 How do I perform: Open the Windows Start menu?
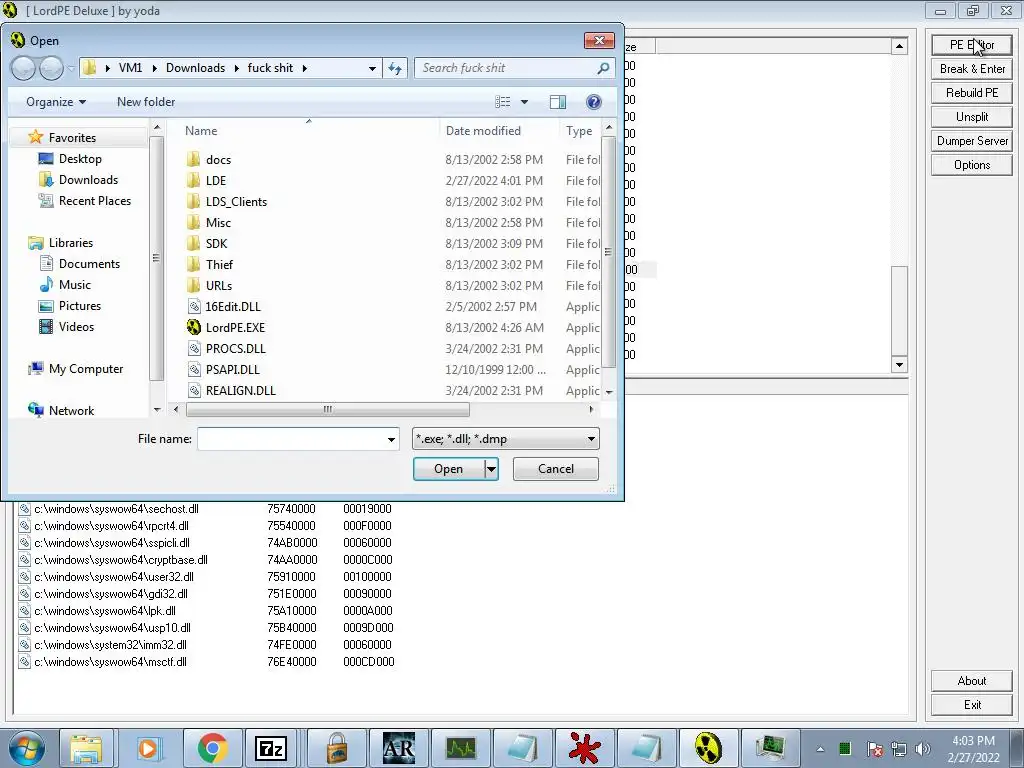[26, 748]
